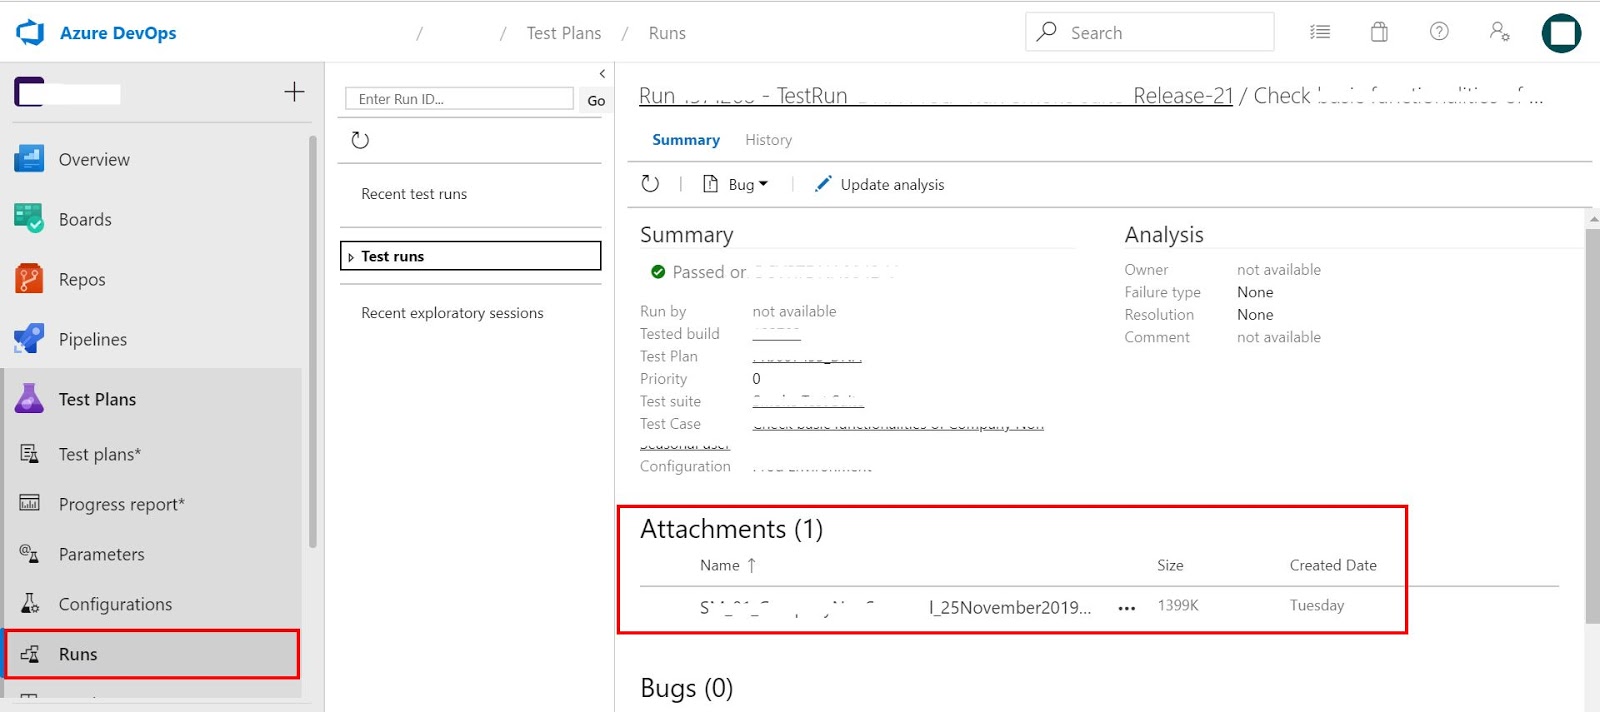The width and height of the screenshot is (1600, 712).
Task: Switch to the History tab
Action: tap(768, 140)
